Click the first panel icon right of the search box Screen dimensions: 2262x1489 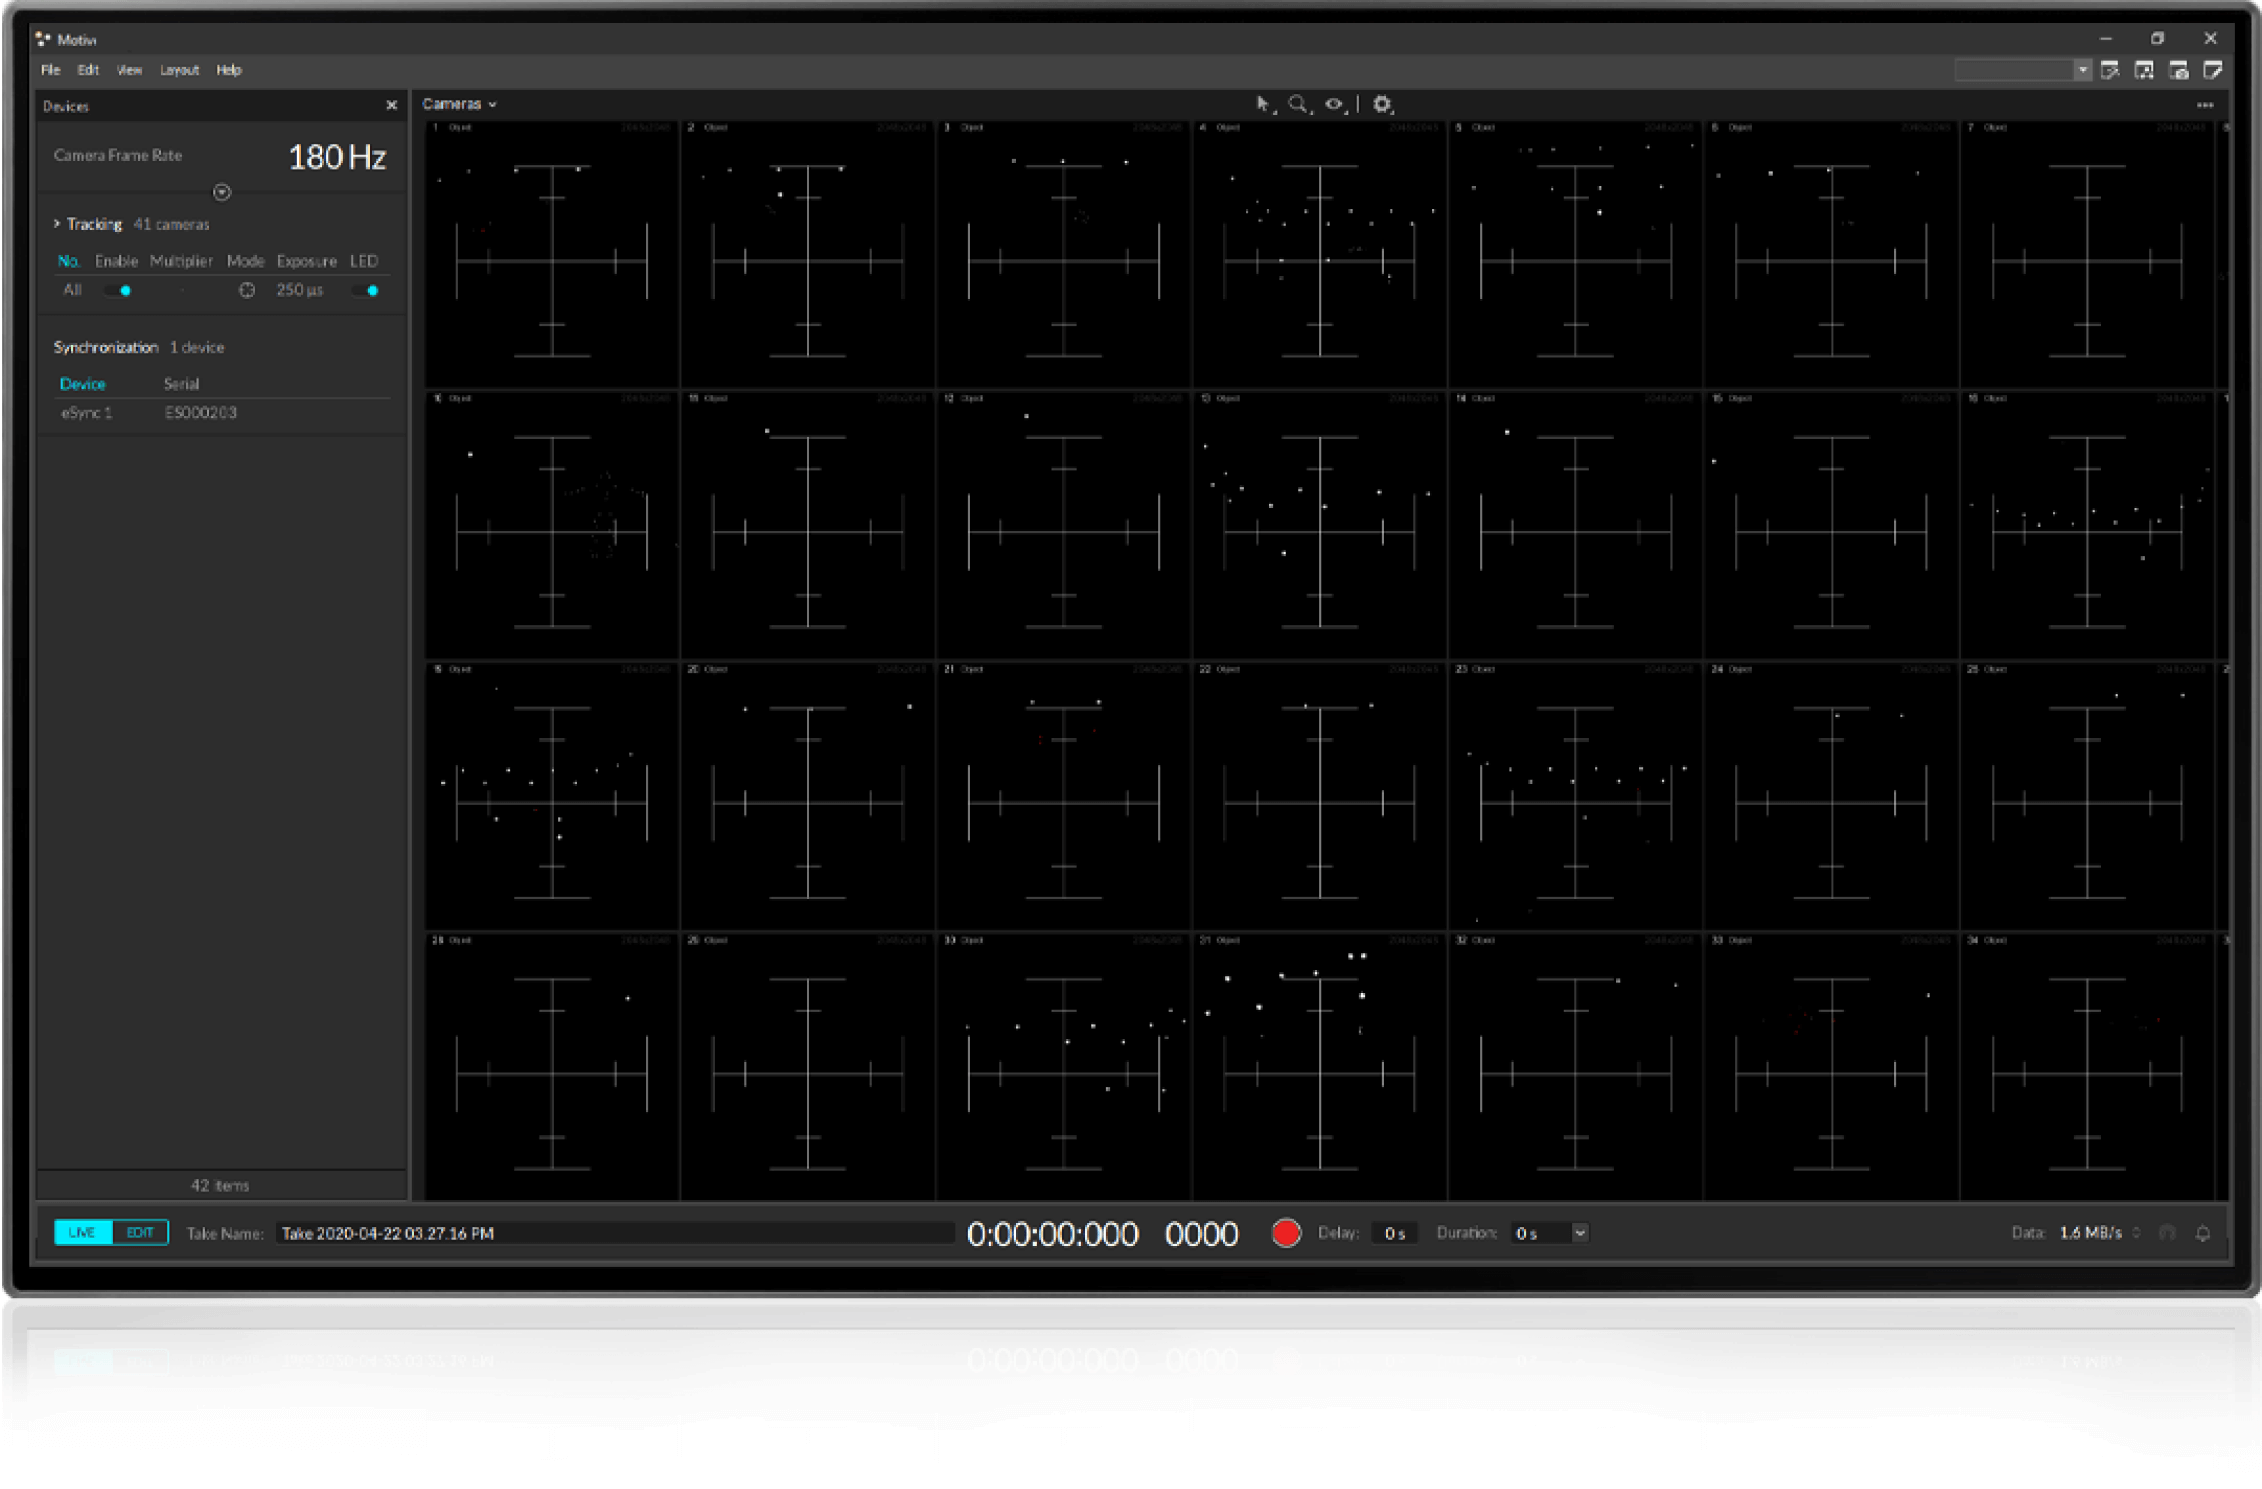pos(2110,69)
